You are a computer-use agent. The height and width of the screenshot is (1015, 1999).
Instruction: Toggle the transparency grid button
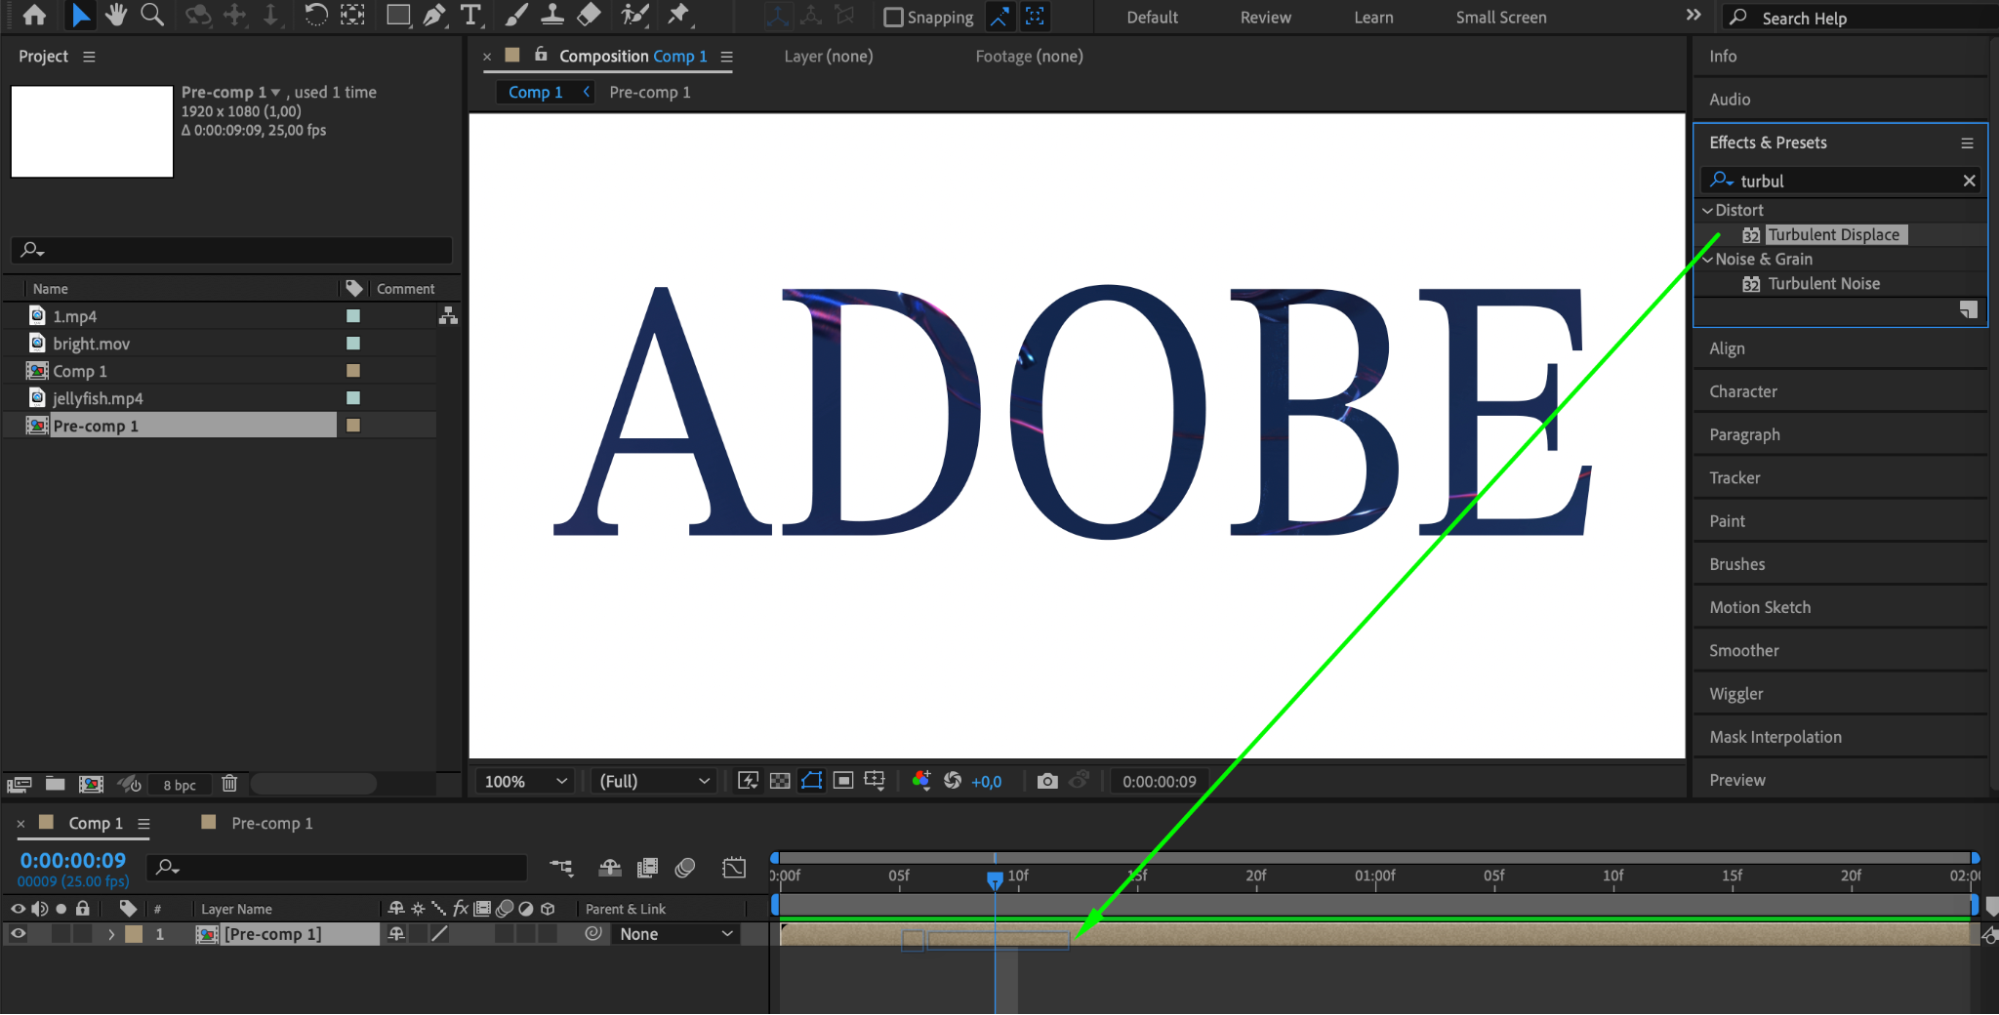780,781
